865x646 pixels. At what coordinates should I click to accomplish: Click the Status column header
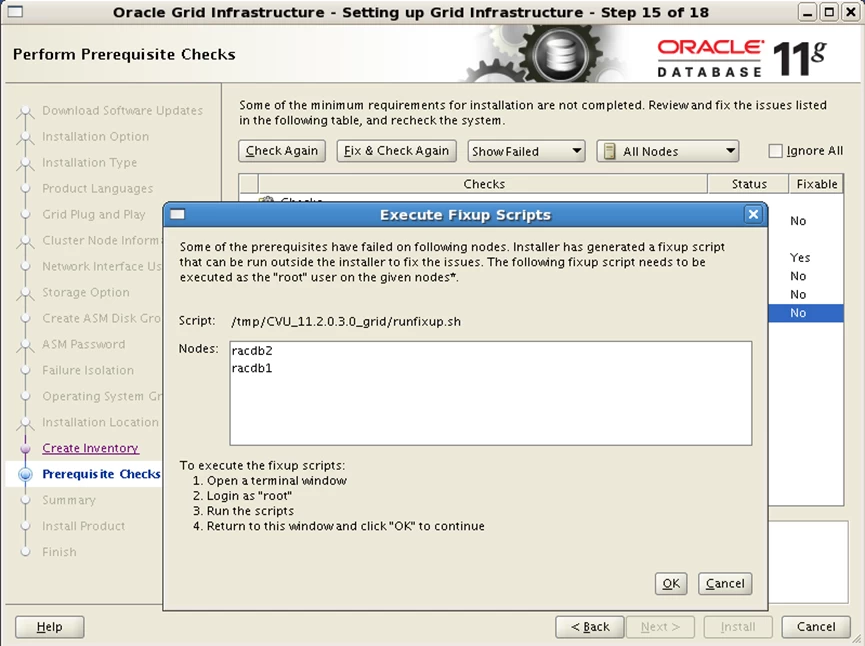(749, 184)
